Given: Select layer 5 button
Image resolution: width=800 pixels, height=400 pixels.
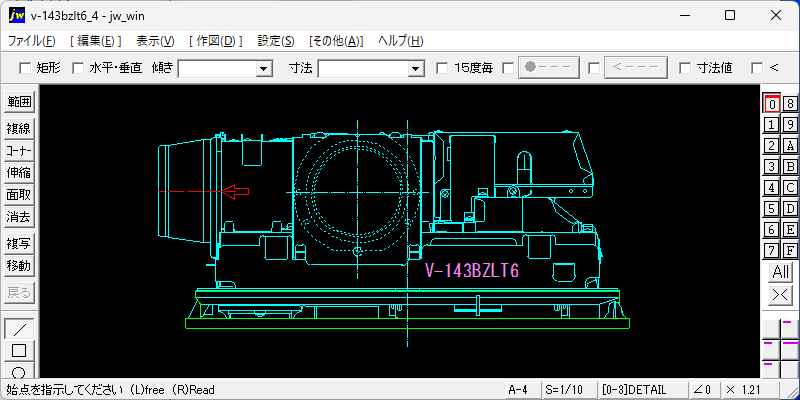Looking at the screenshot, I should click(772, 209).
